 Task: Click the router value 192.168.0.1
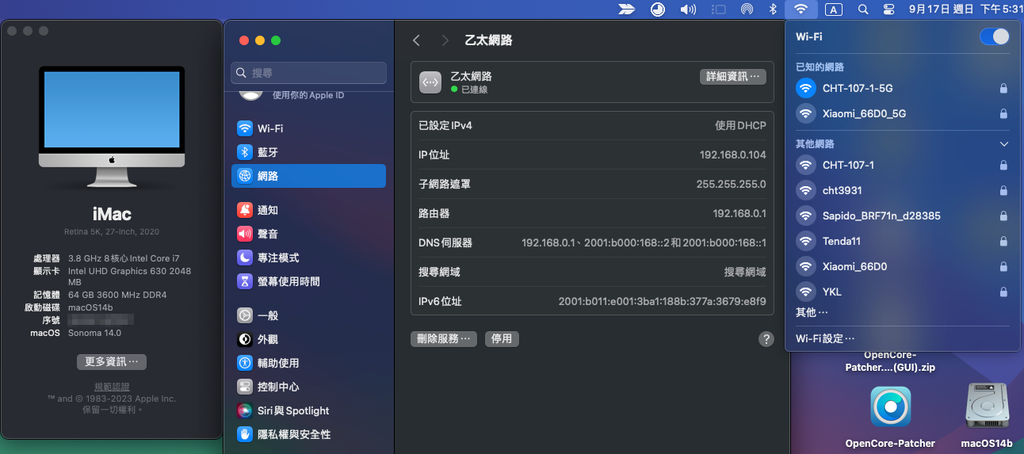pyautogui.click(x=739, y=214)
